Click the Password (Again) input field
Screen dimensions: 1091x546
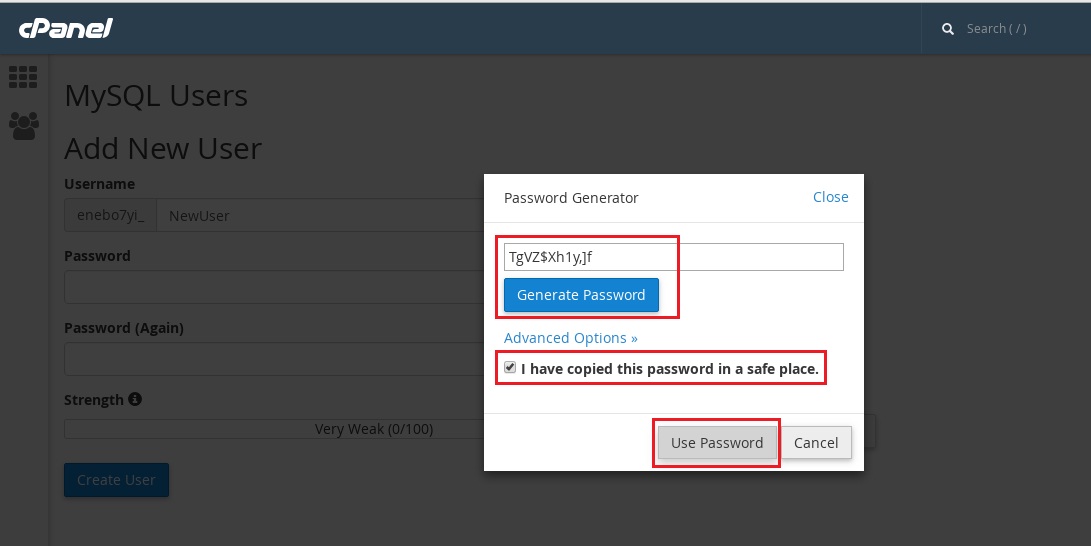click(x=274, y=359)
